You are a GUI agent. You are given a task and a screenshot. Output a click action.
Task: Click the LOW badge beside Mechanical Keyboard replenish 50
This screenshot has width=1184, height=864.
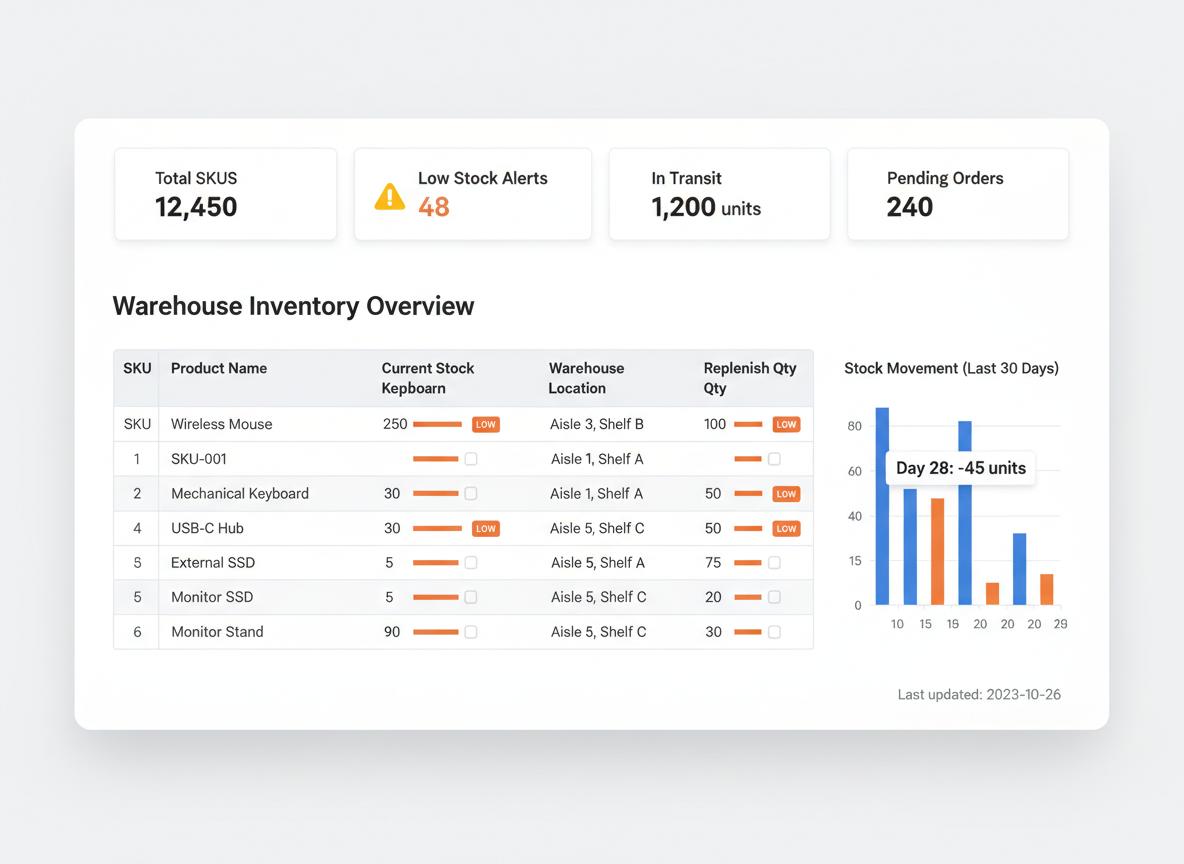pos(786,494)
